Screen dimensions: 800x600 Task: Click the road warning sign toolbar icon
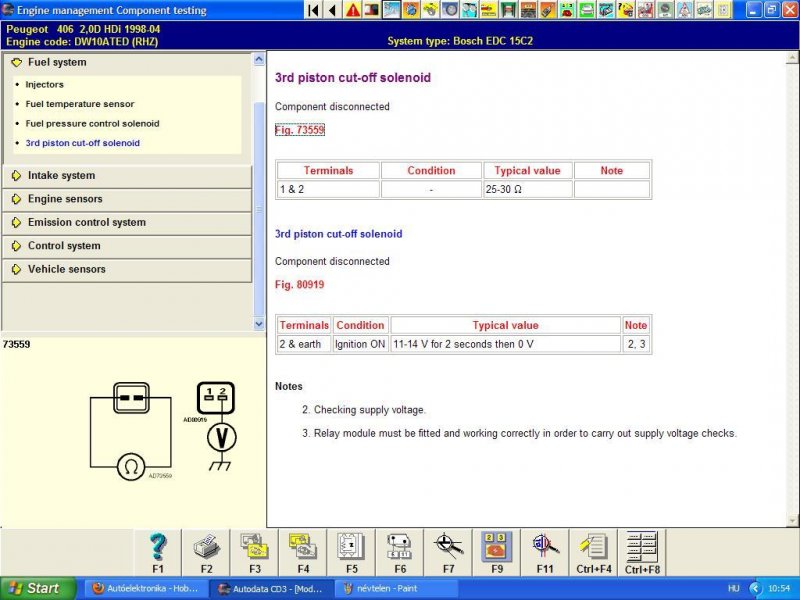pos(684,10)
